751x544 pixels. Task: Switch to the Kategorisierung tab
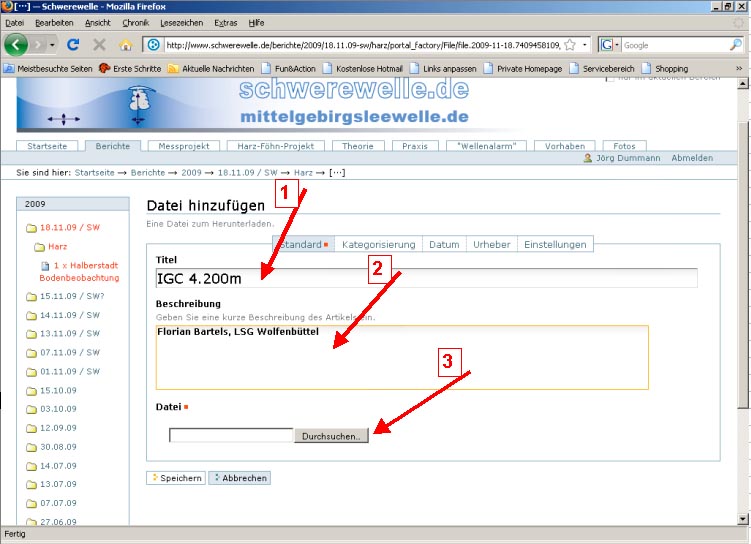[x=378, y=244]
